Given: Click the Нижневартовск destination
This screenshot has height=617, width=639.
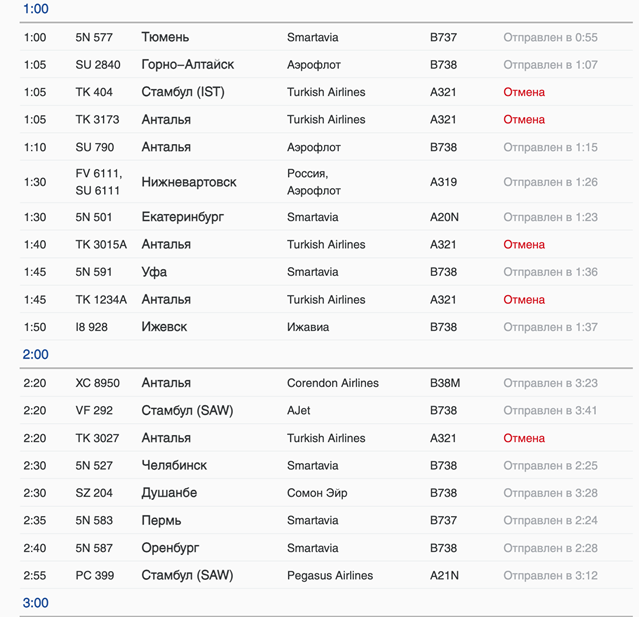Looking at the screenshot, I should click(189, 182).
